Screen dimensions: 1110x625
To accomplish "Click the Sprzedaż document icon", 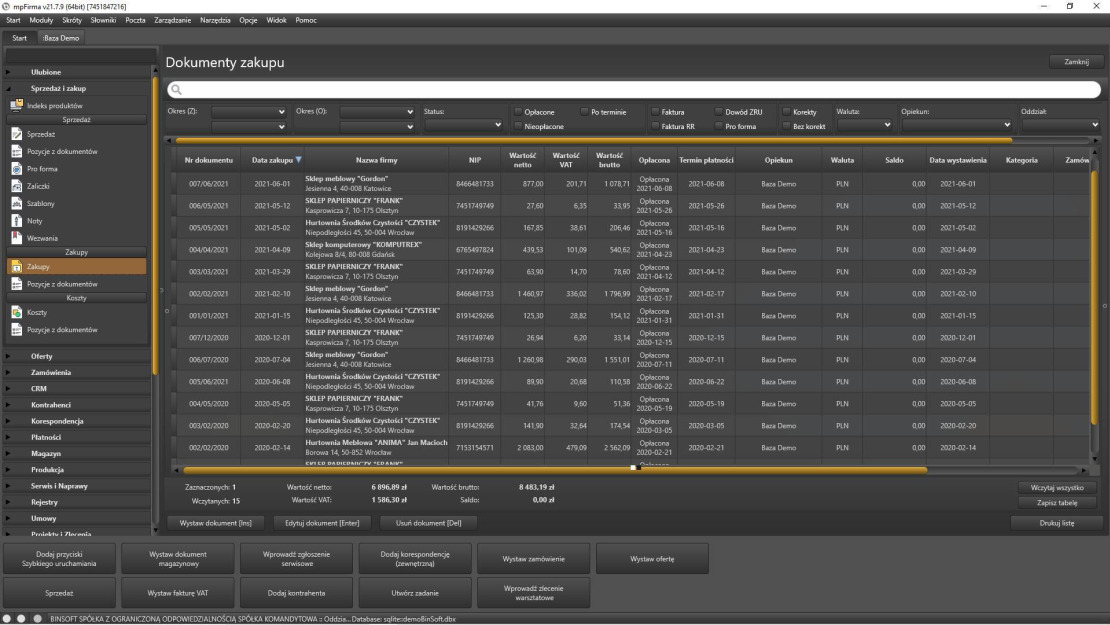I will click(x=16, y=133).
